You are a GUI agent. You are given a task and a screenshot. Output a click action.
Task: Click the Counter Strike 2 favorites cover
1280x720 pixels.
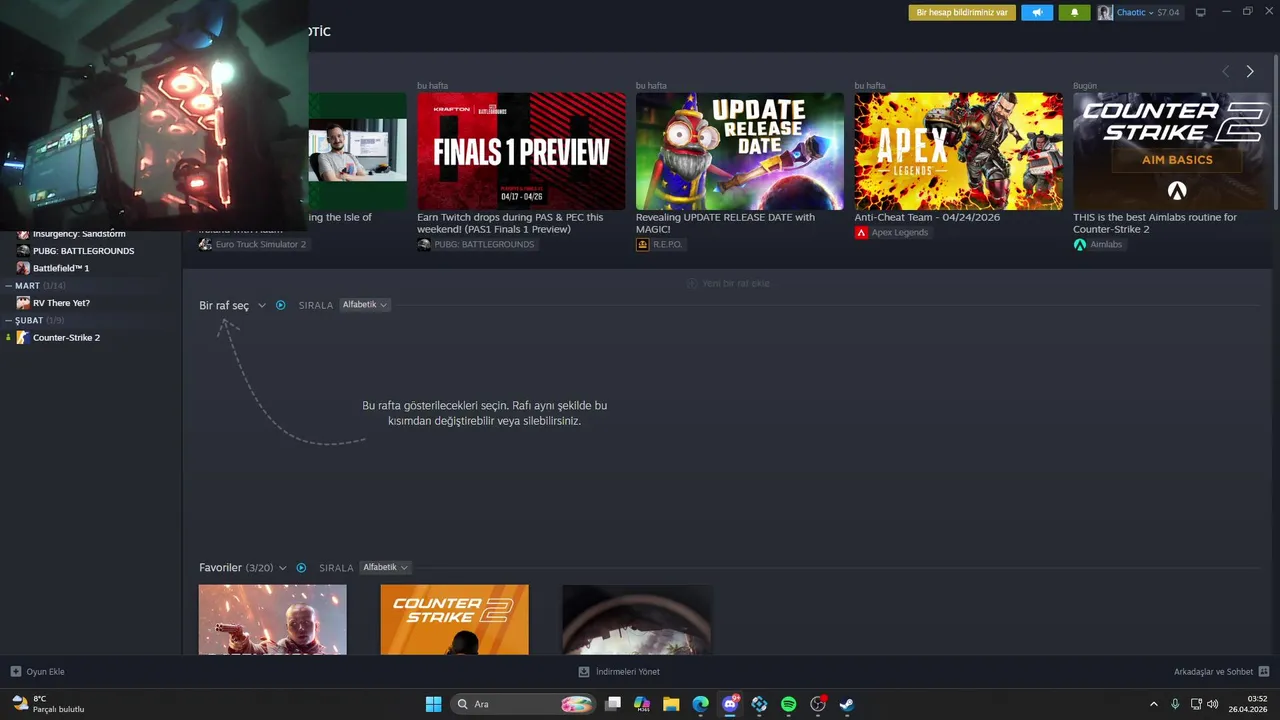tap(454, 620)
